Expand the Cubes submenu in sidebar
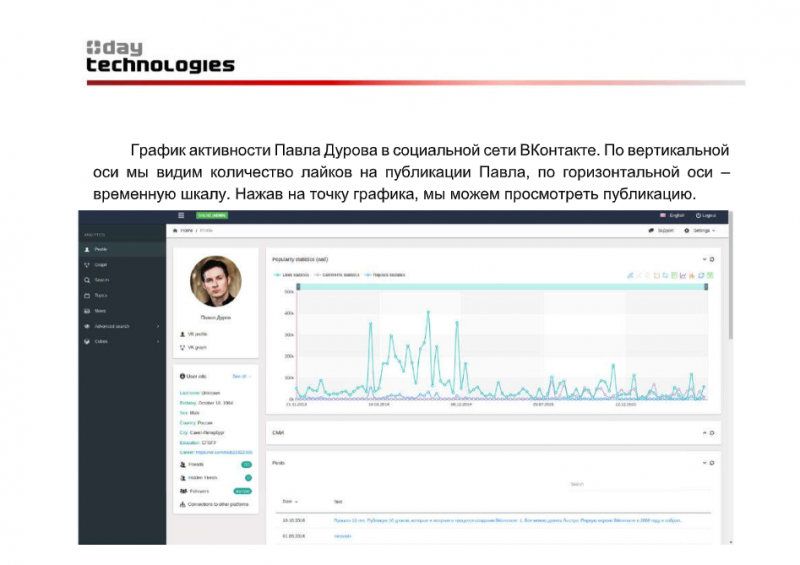Viewport: 800px width, 565px height. [101, 342]
